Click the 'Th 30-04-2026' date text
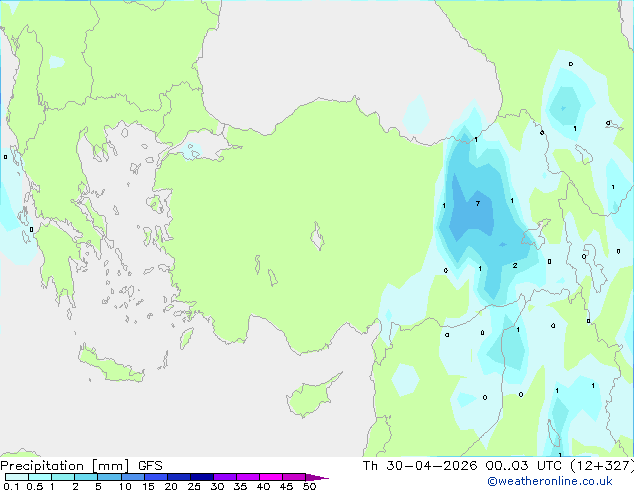The image size is (634, 490). click(x=420, y=466)
